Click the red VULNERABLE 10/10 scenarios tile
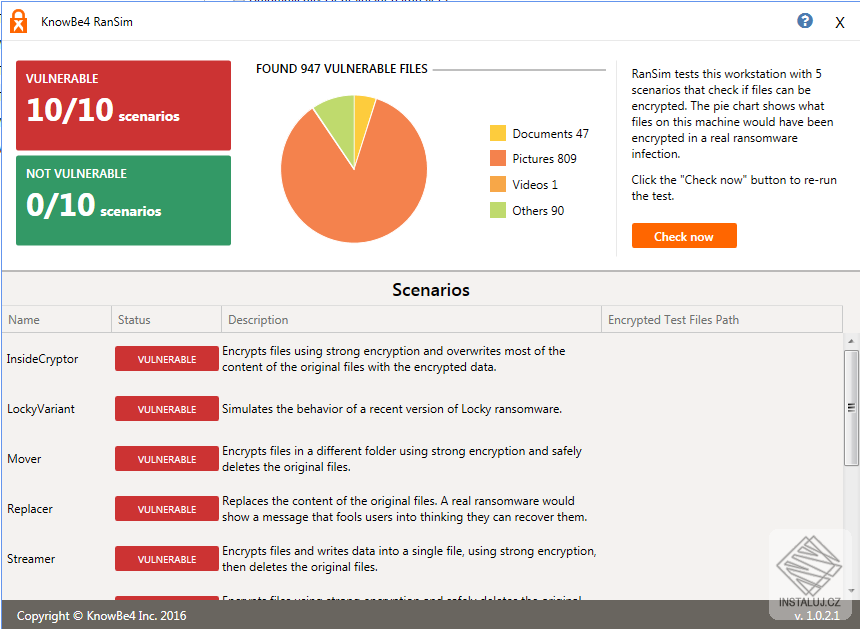Screen dimensions: 860x629 click(x=123, y=105)
